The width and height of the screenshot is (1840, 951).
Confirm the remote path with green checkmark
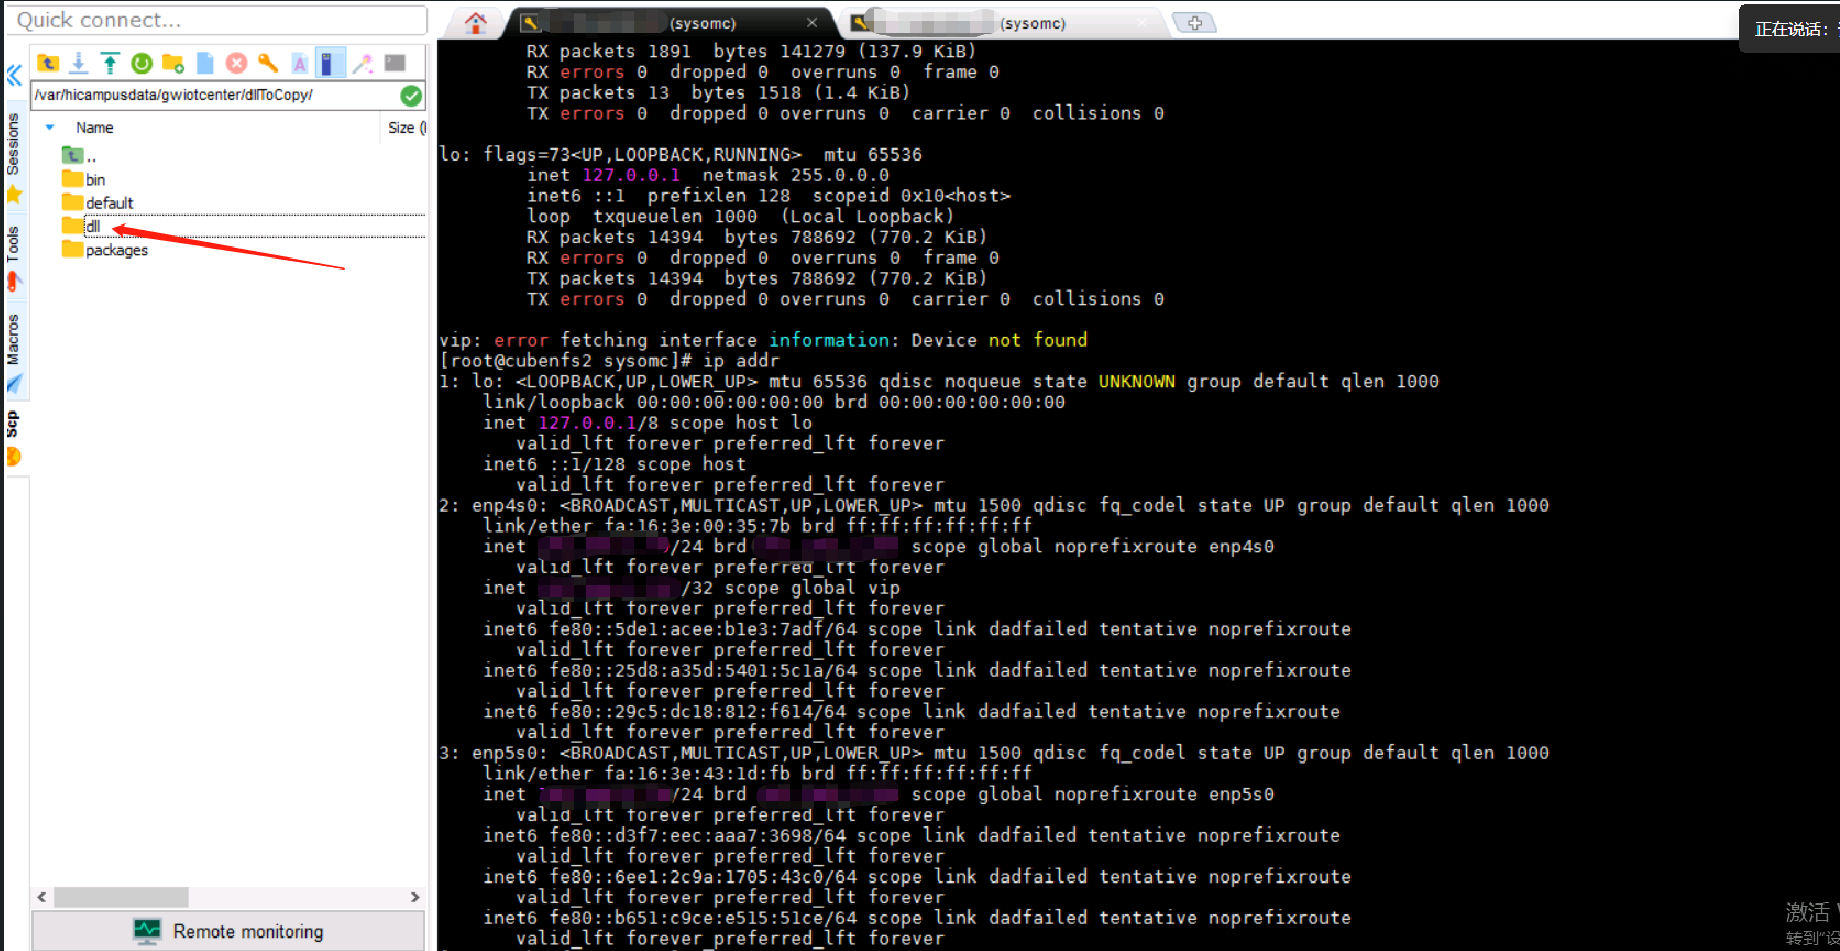(x=411, y=95)
